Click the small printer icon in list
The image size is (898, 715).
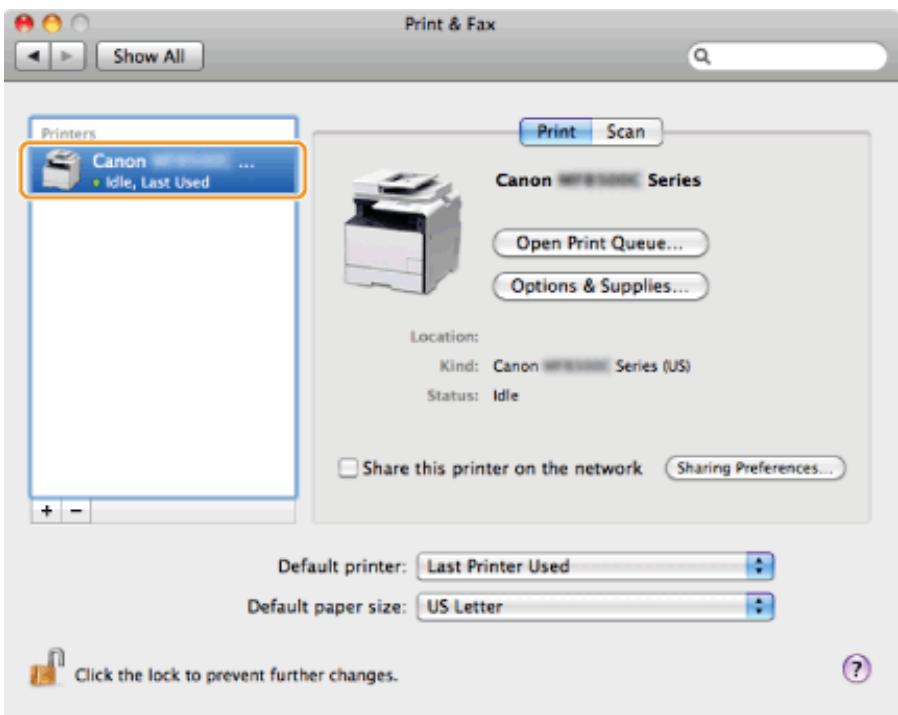pos(61,170)
